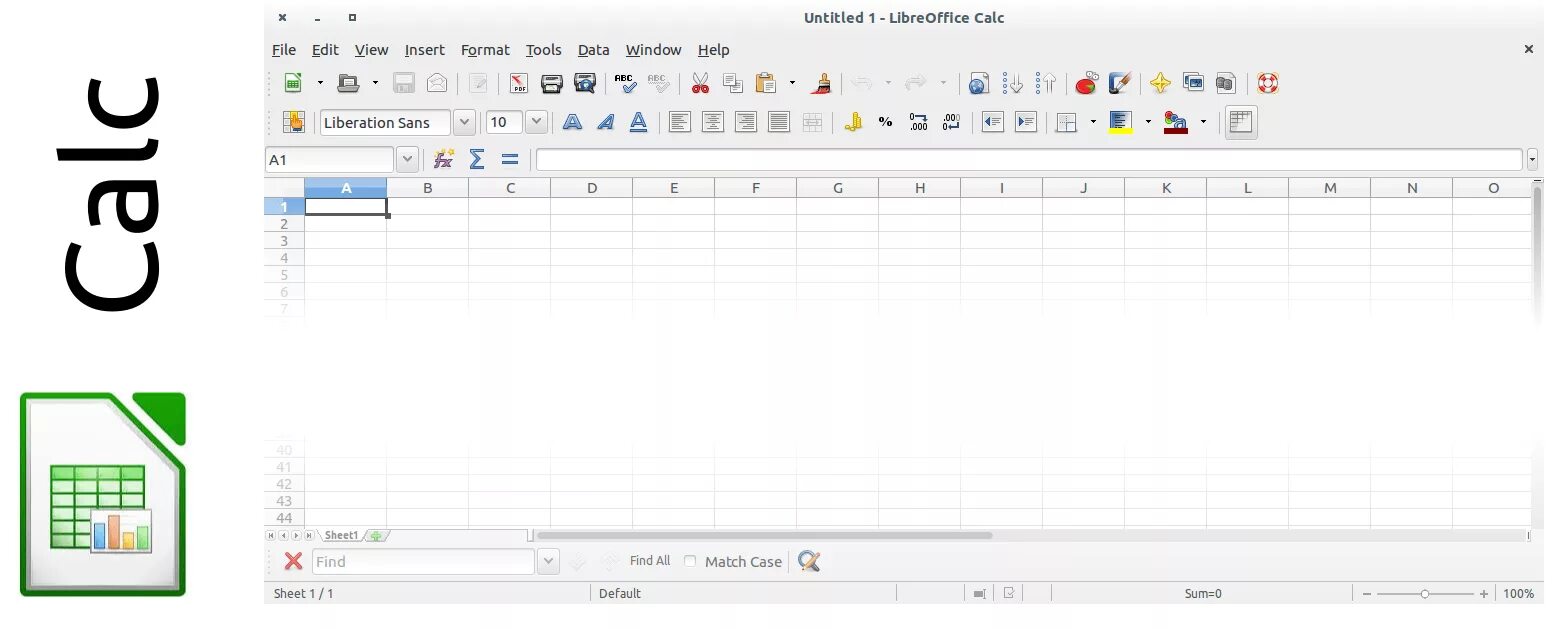Apply dark red font color
Image resolution: width=1553 pixels, height=629 pixels.
click(x=1176, y=122)
